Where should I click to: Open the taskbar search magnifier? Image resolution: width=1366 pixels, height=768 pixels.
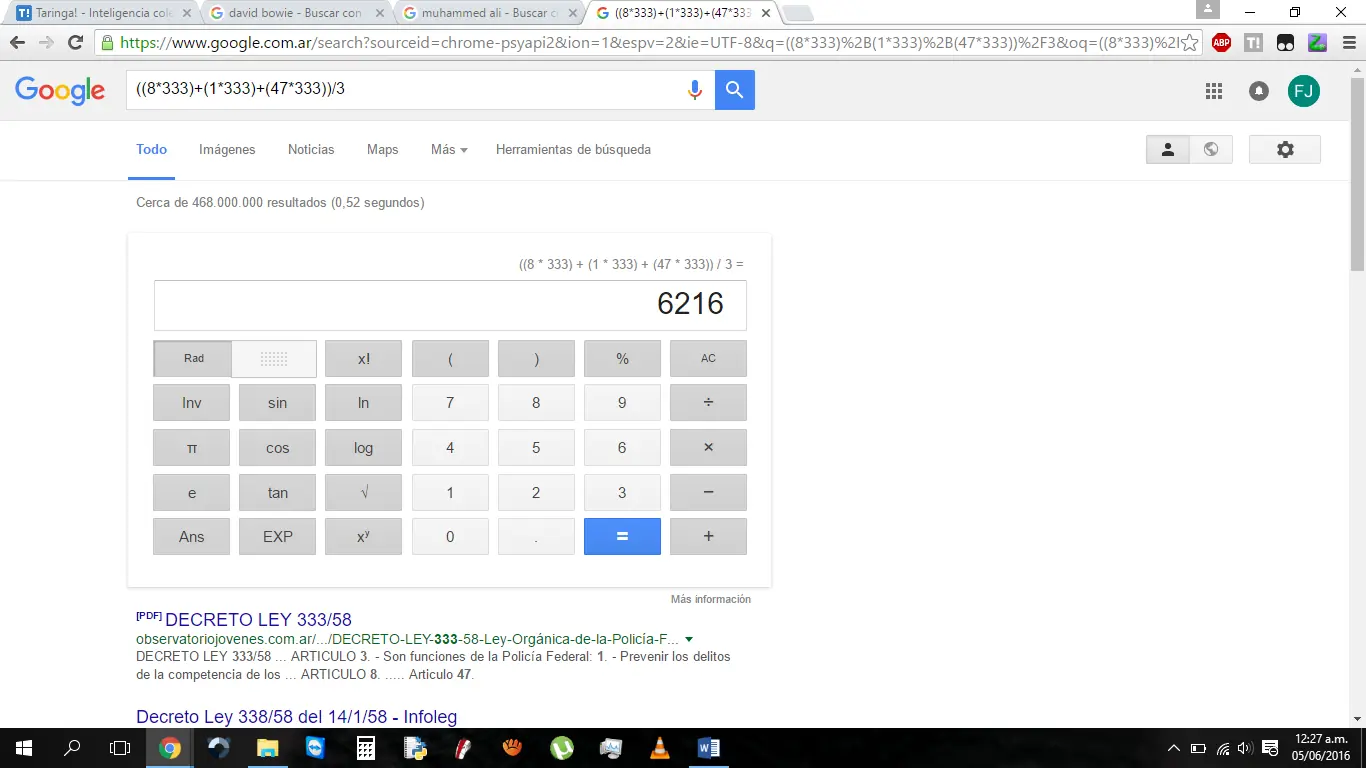click(x=72, y=748)
